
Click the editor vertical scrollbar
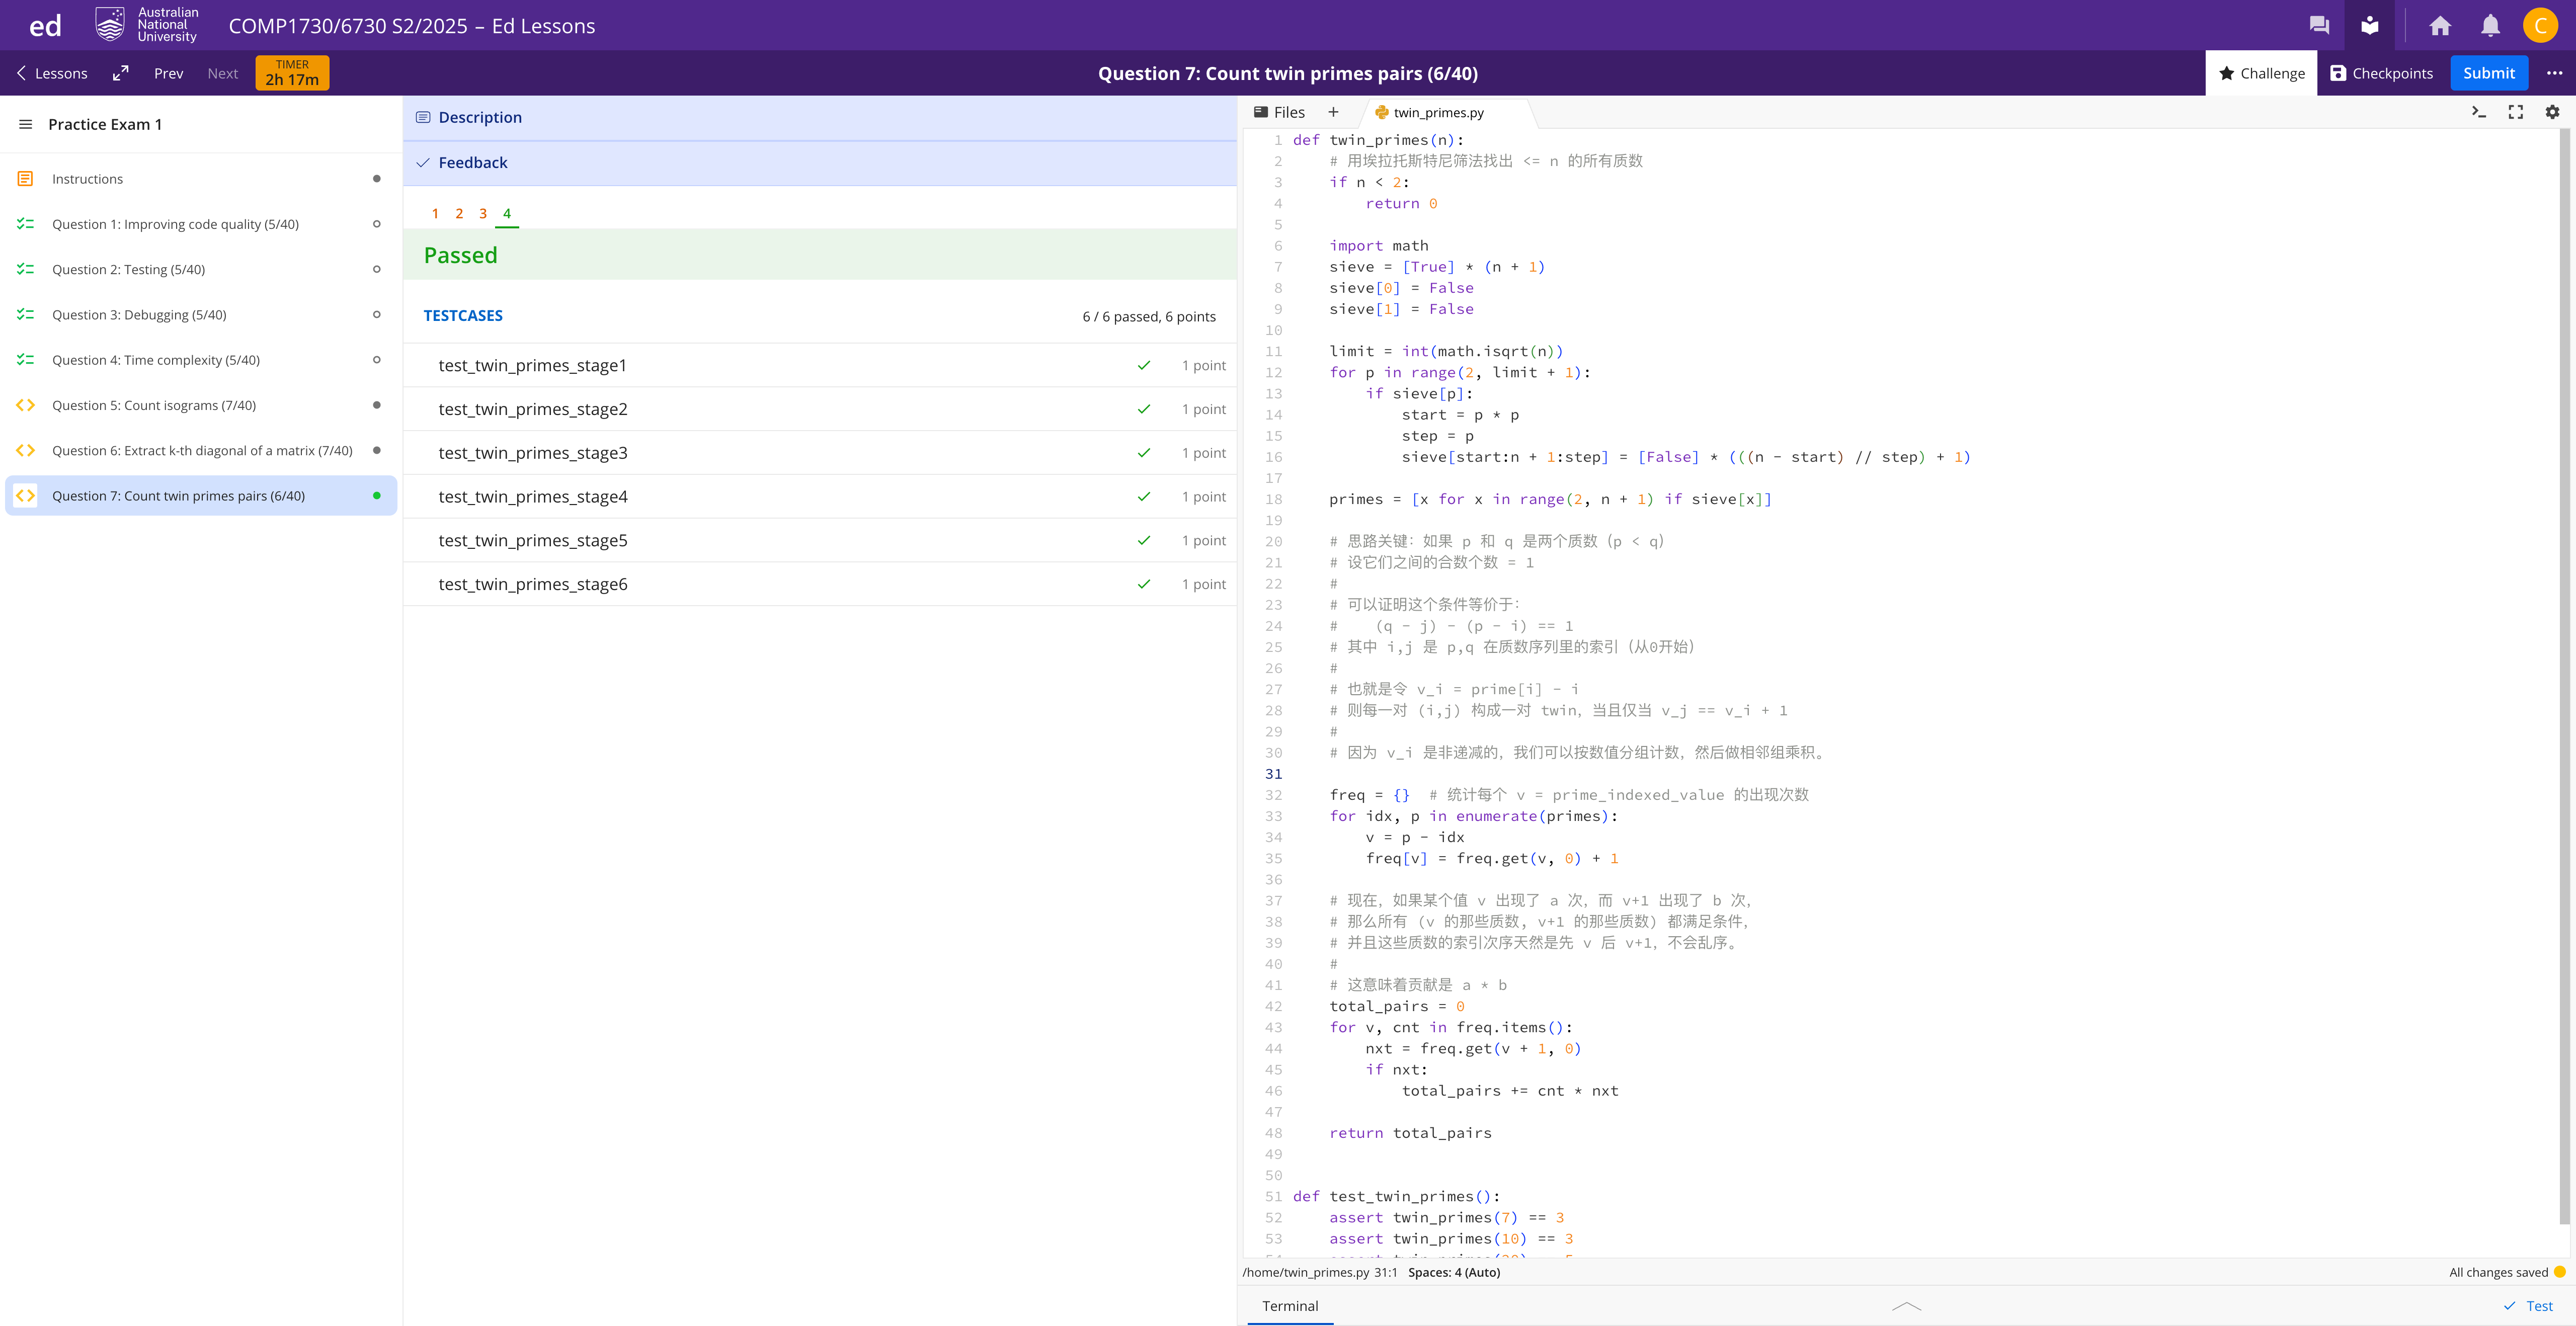2564,676
